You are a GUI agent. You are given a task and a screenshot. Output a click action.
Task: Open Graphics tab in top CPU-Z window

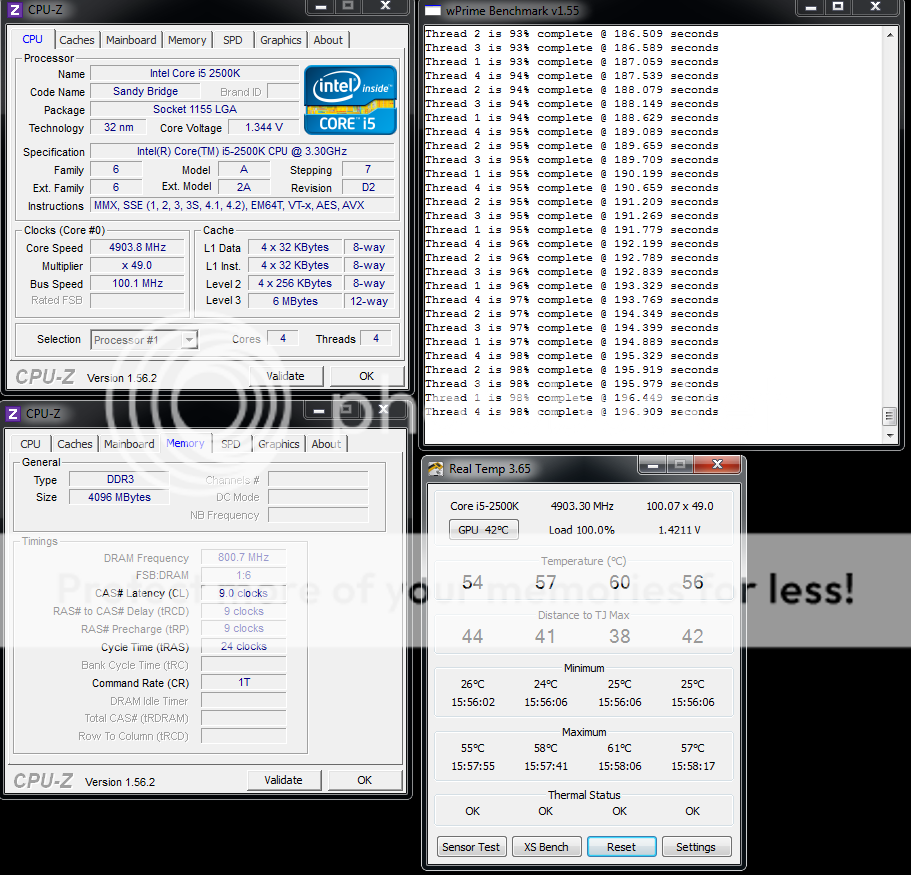281,40
